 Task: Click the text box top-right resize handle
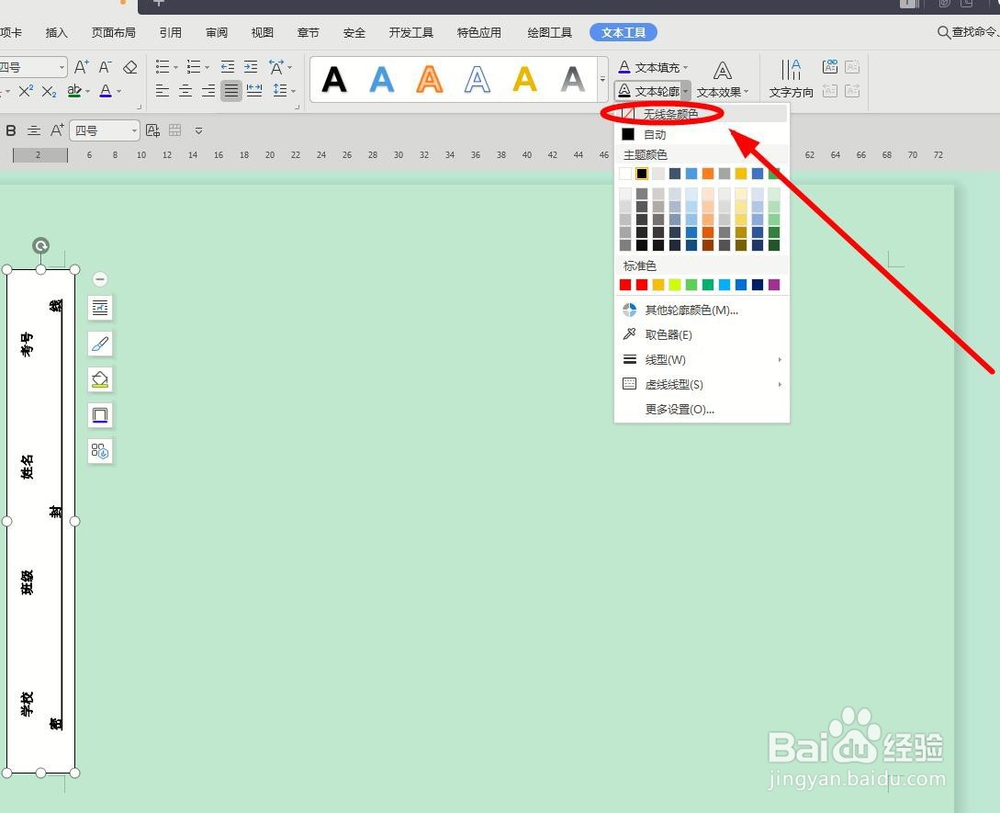coord(75,270)
